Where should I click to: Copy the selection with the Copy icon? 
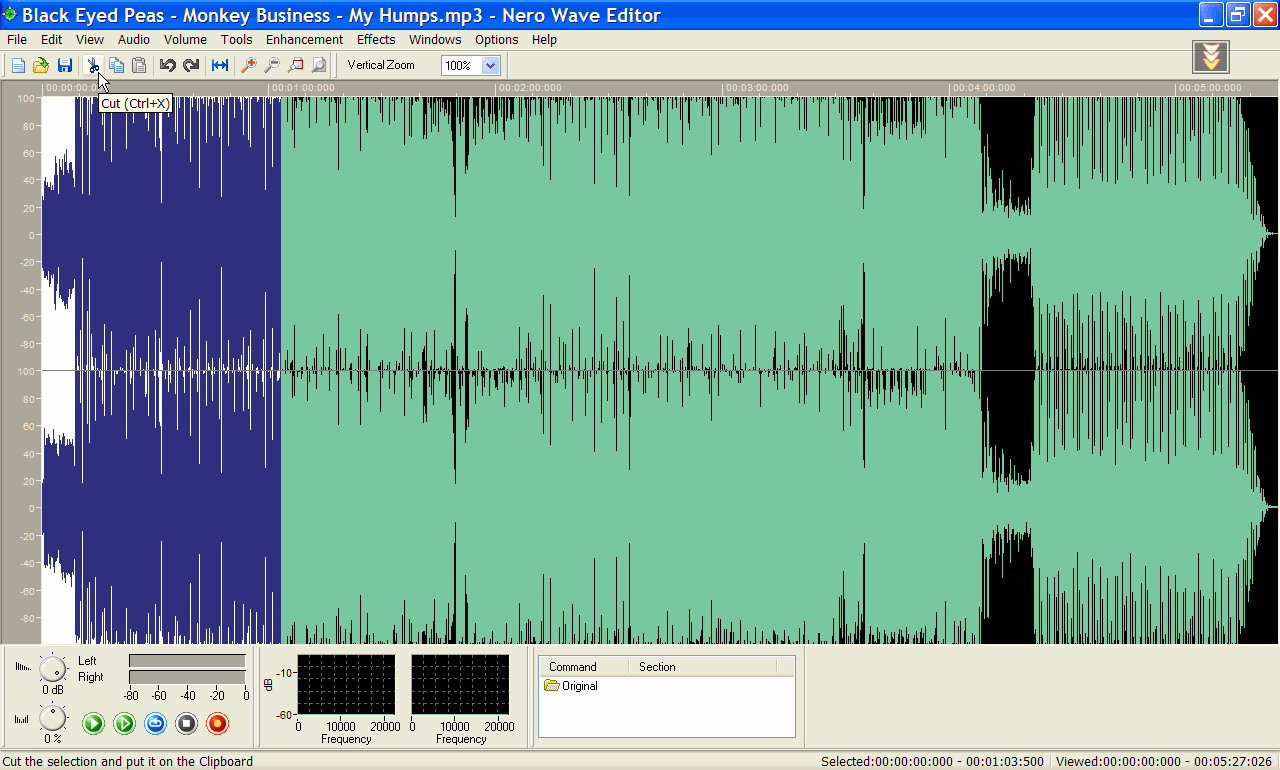pos(116,65)
